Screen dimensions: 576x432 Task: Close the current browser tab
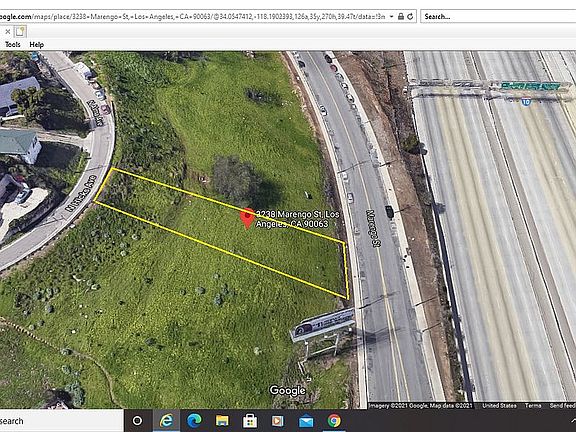point(7,32)
